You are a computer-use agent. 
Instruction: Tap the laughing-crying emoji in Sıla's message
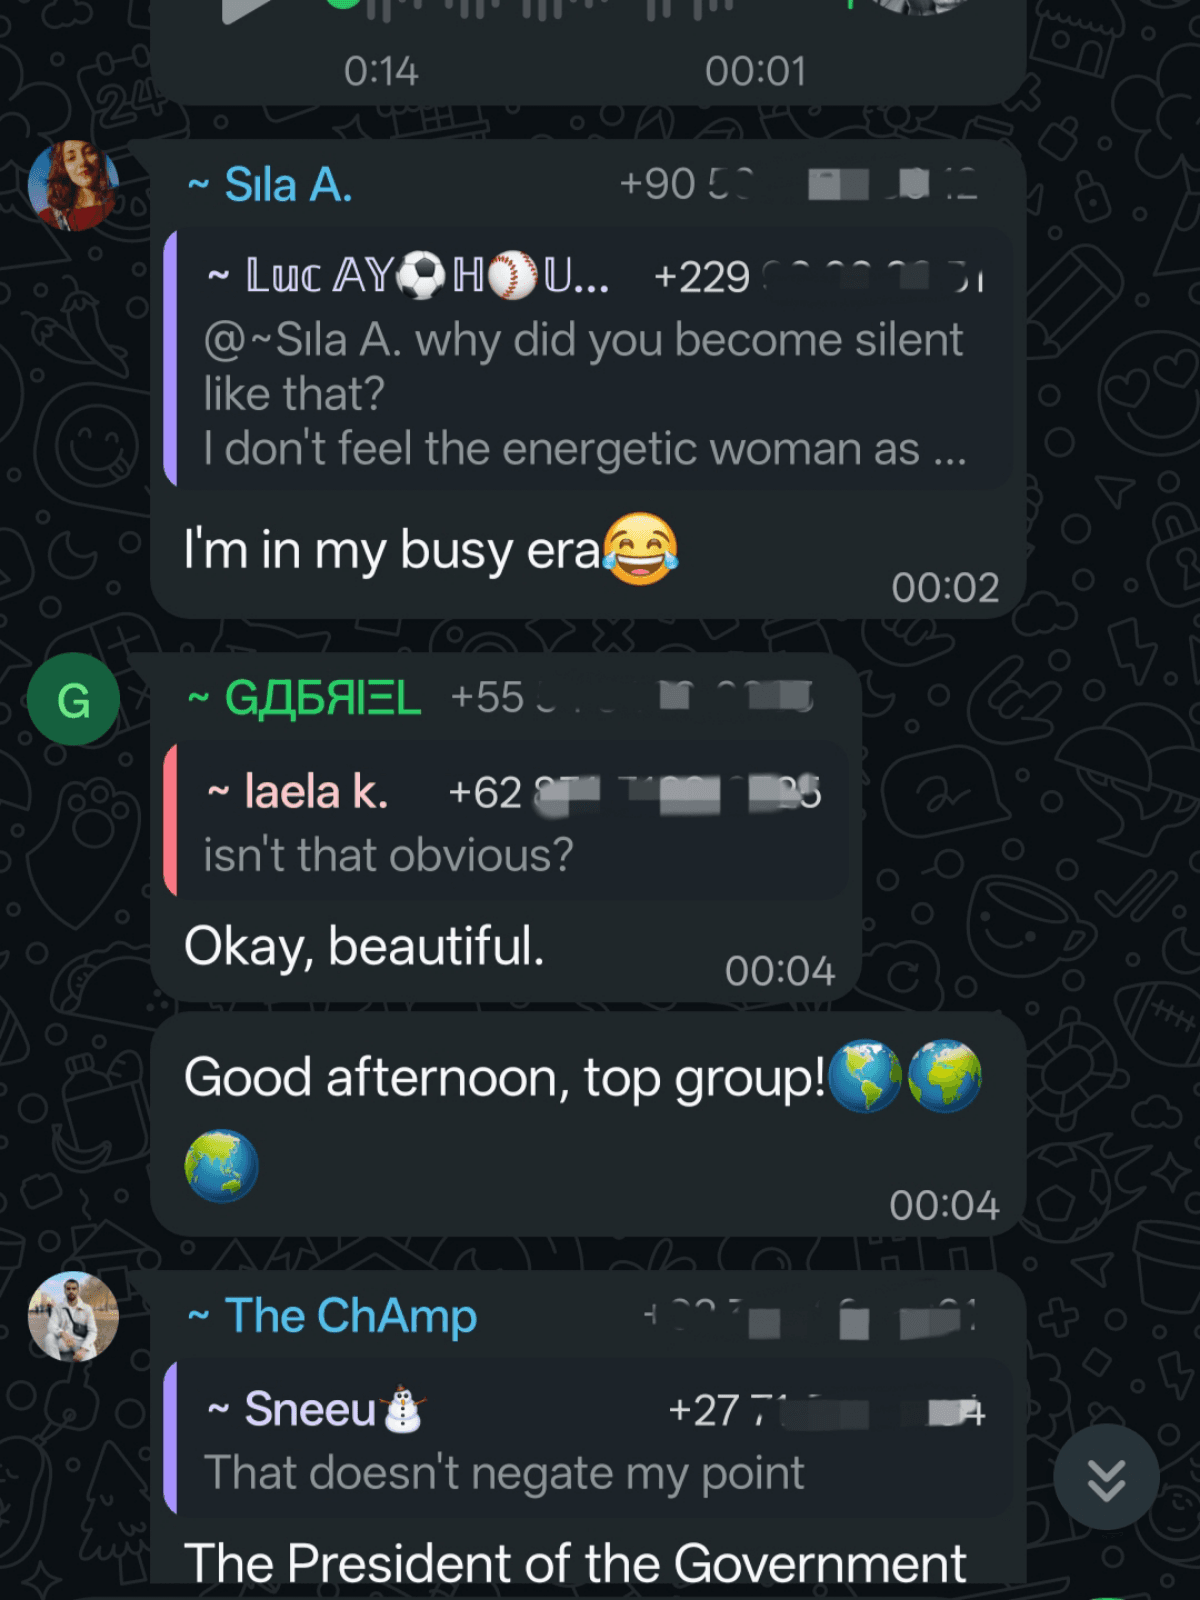click(x=641, y=549)
